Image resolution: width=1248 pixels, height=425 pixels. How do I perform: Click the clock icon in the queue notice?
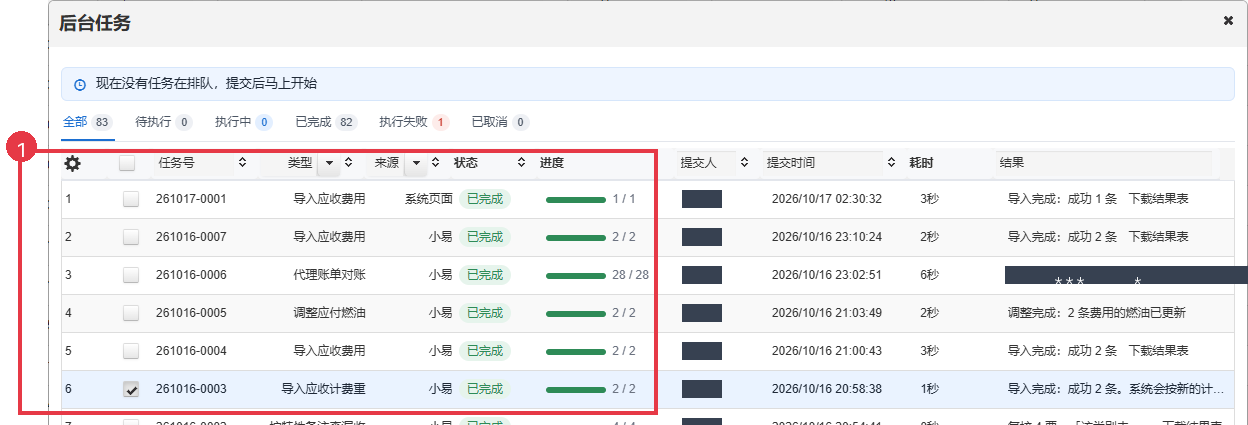coord(80,85)
